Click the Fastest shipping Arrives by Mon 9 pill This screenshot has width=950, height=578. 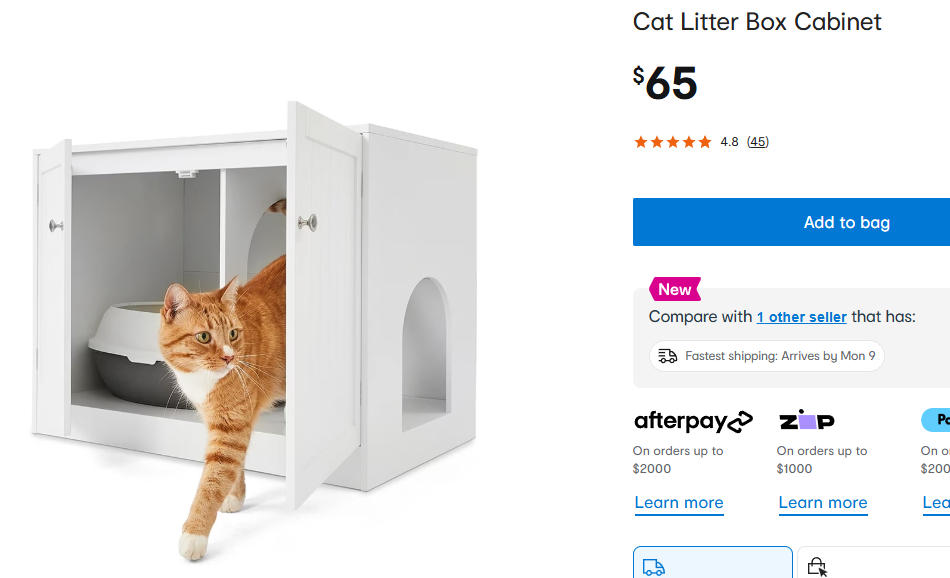[x=767, y=356]
